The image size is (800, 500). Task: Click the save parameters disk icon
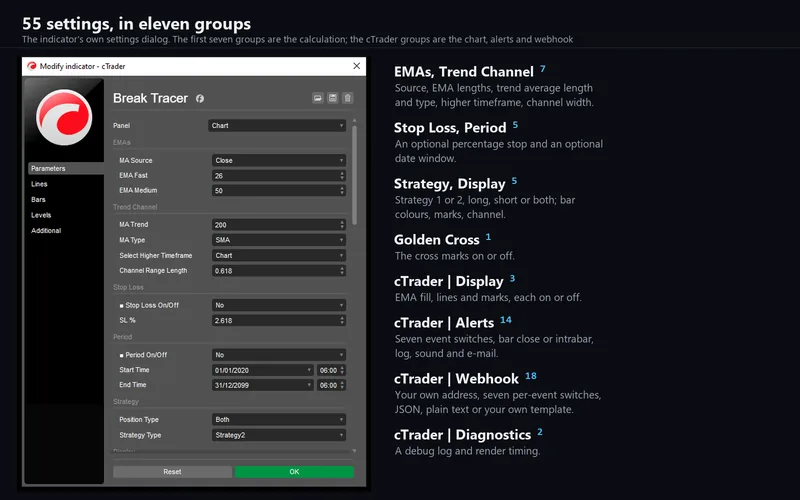coord(333,98)
